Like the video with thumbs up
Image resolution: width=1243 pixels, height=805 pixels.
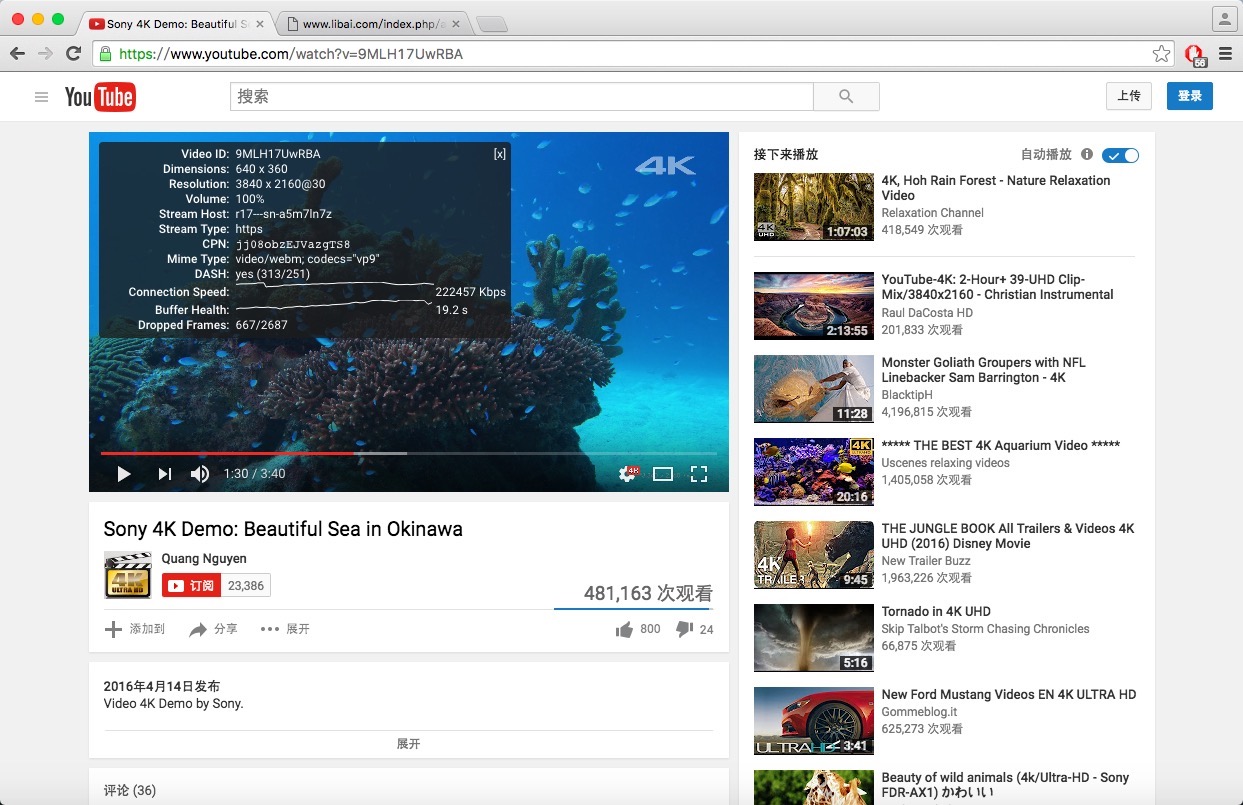point(625,629)
